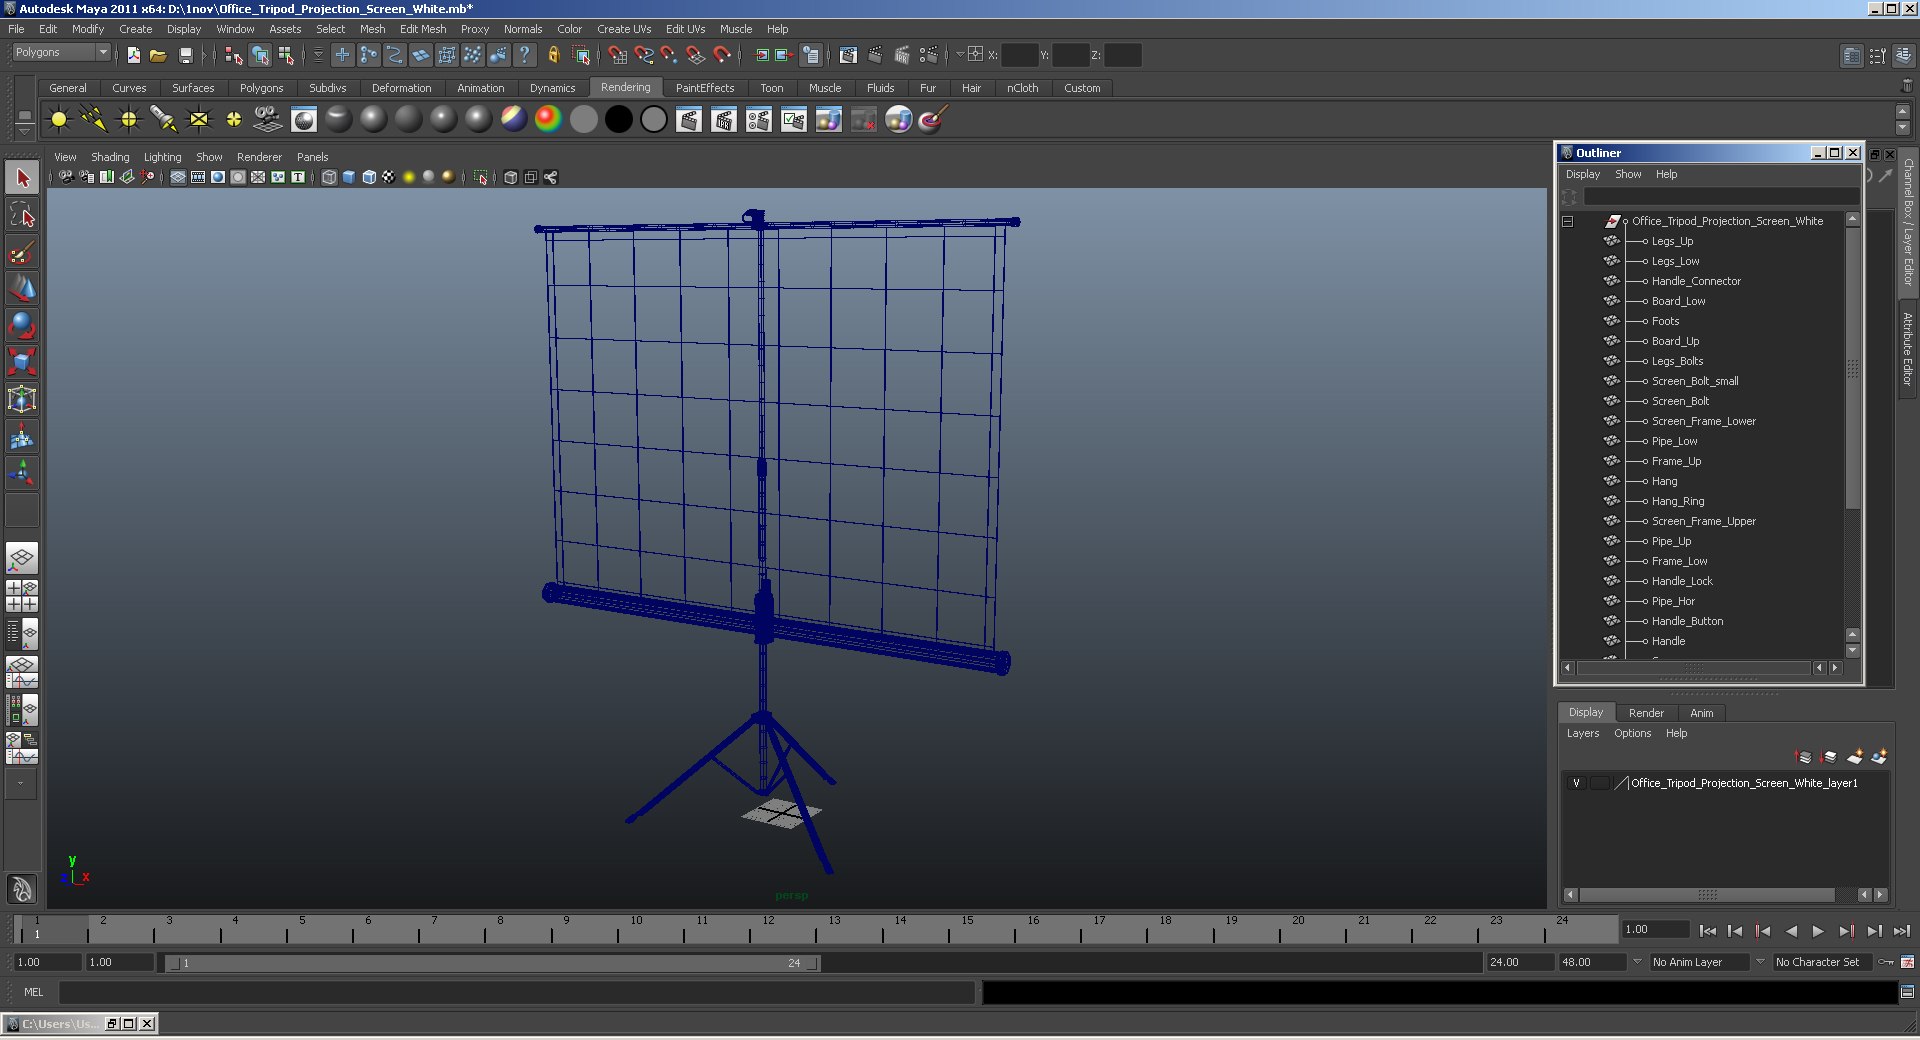Save the scene with the disk icon
This screenshot has width=1920, height=1040.
pyautogui.click(x=185, y=55)
